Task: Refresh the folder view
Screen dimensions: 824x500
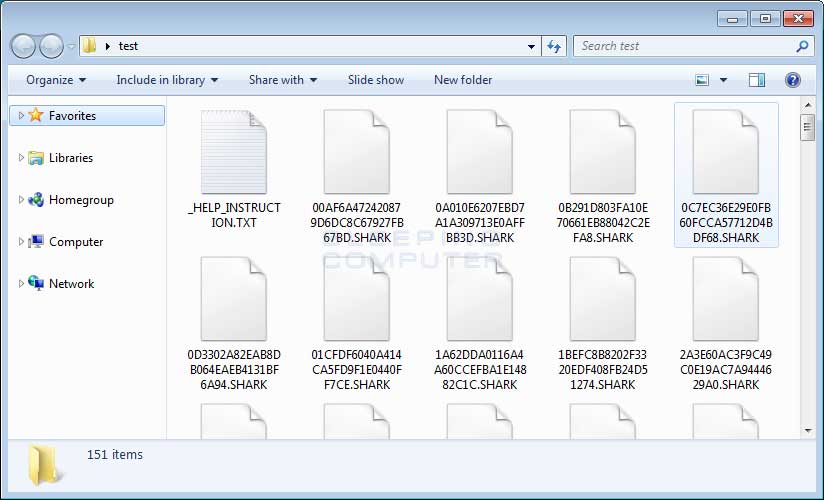Action: tap(554, 46)
